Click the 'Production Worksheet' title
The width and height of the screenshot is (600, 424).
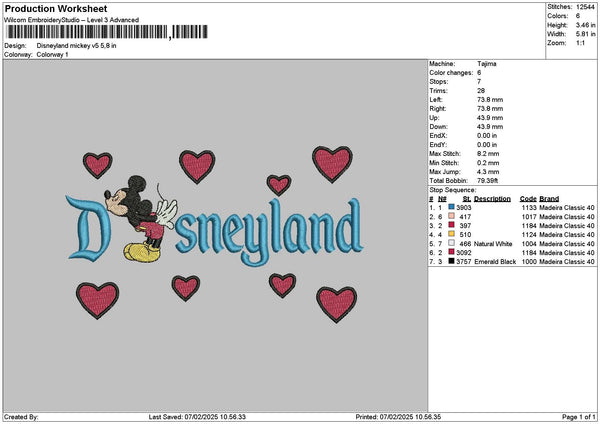point(56,8)
